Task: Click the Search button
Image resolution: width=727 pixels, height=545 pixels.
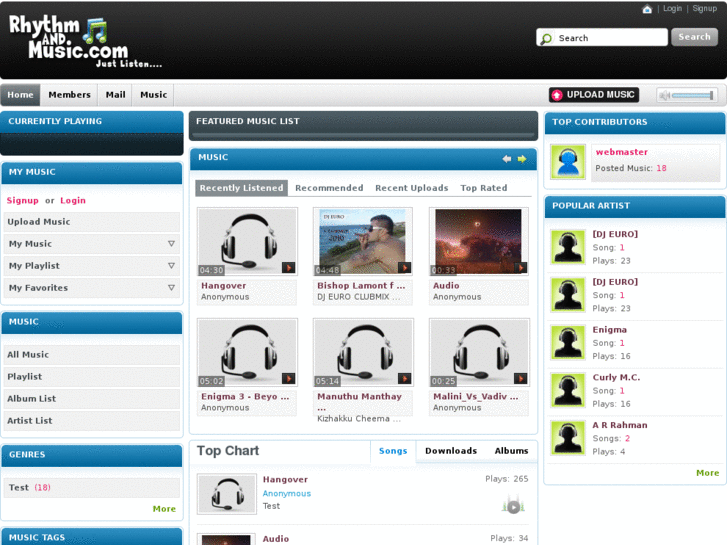Action: click(694, 37)
